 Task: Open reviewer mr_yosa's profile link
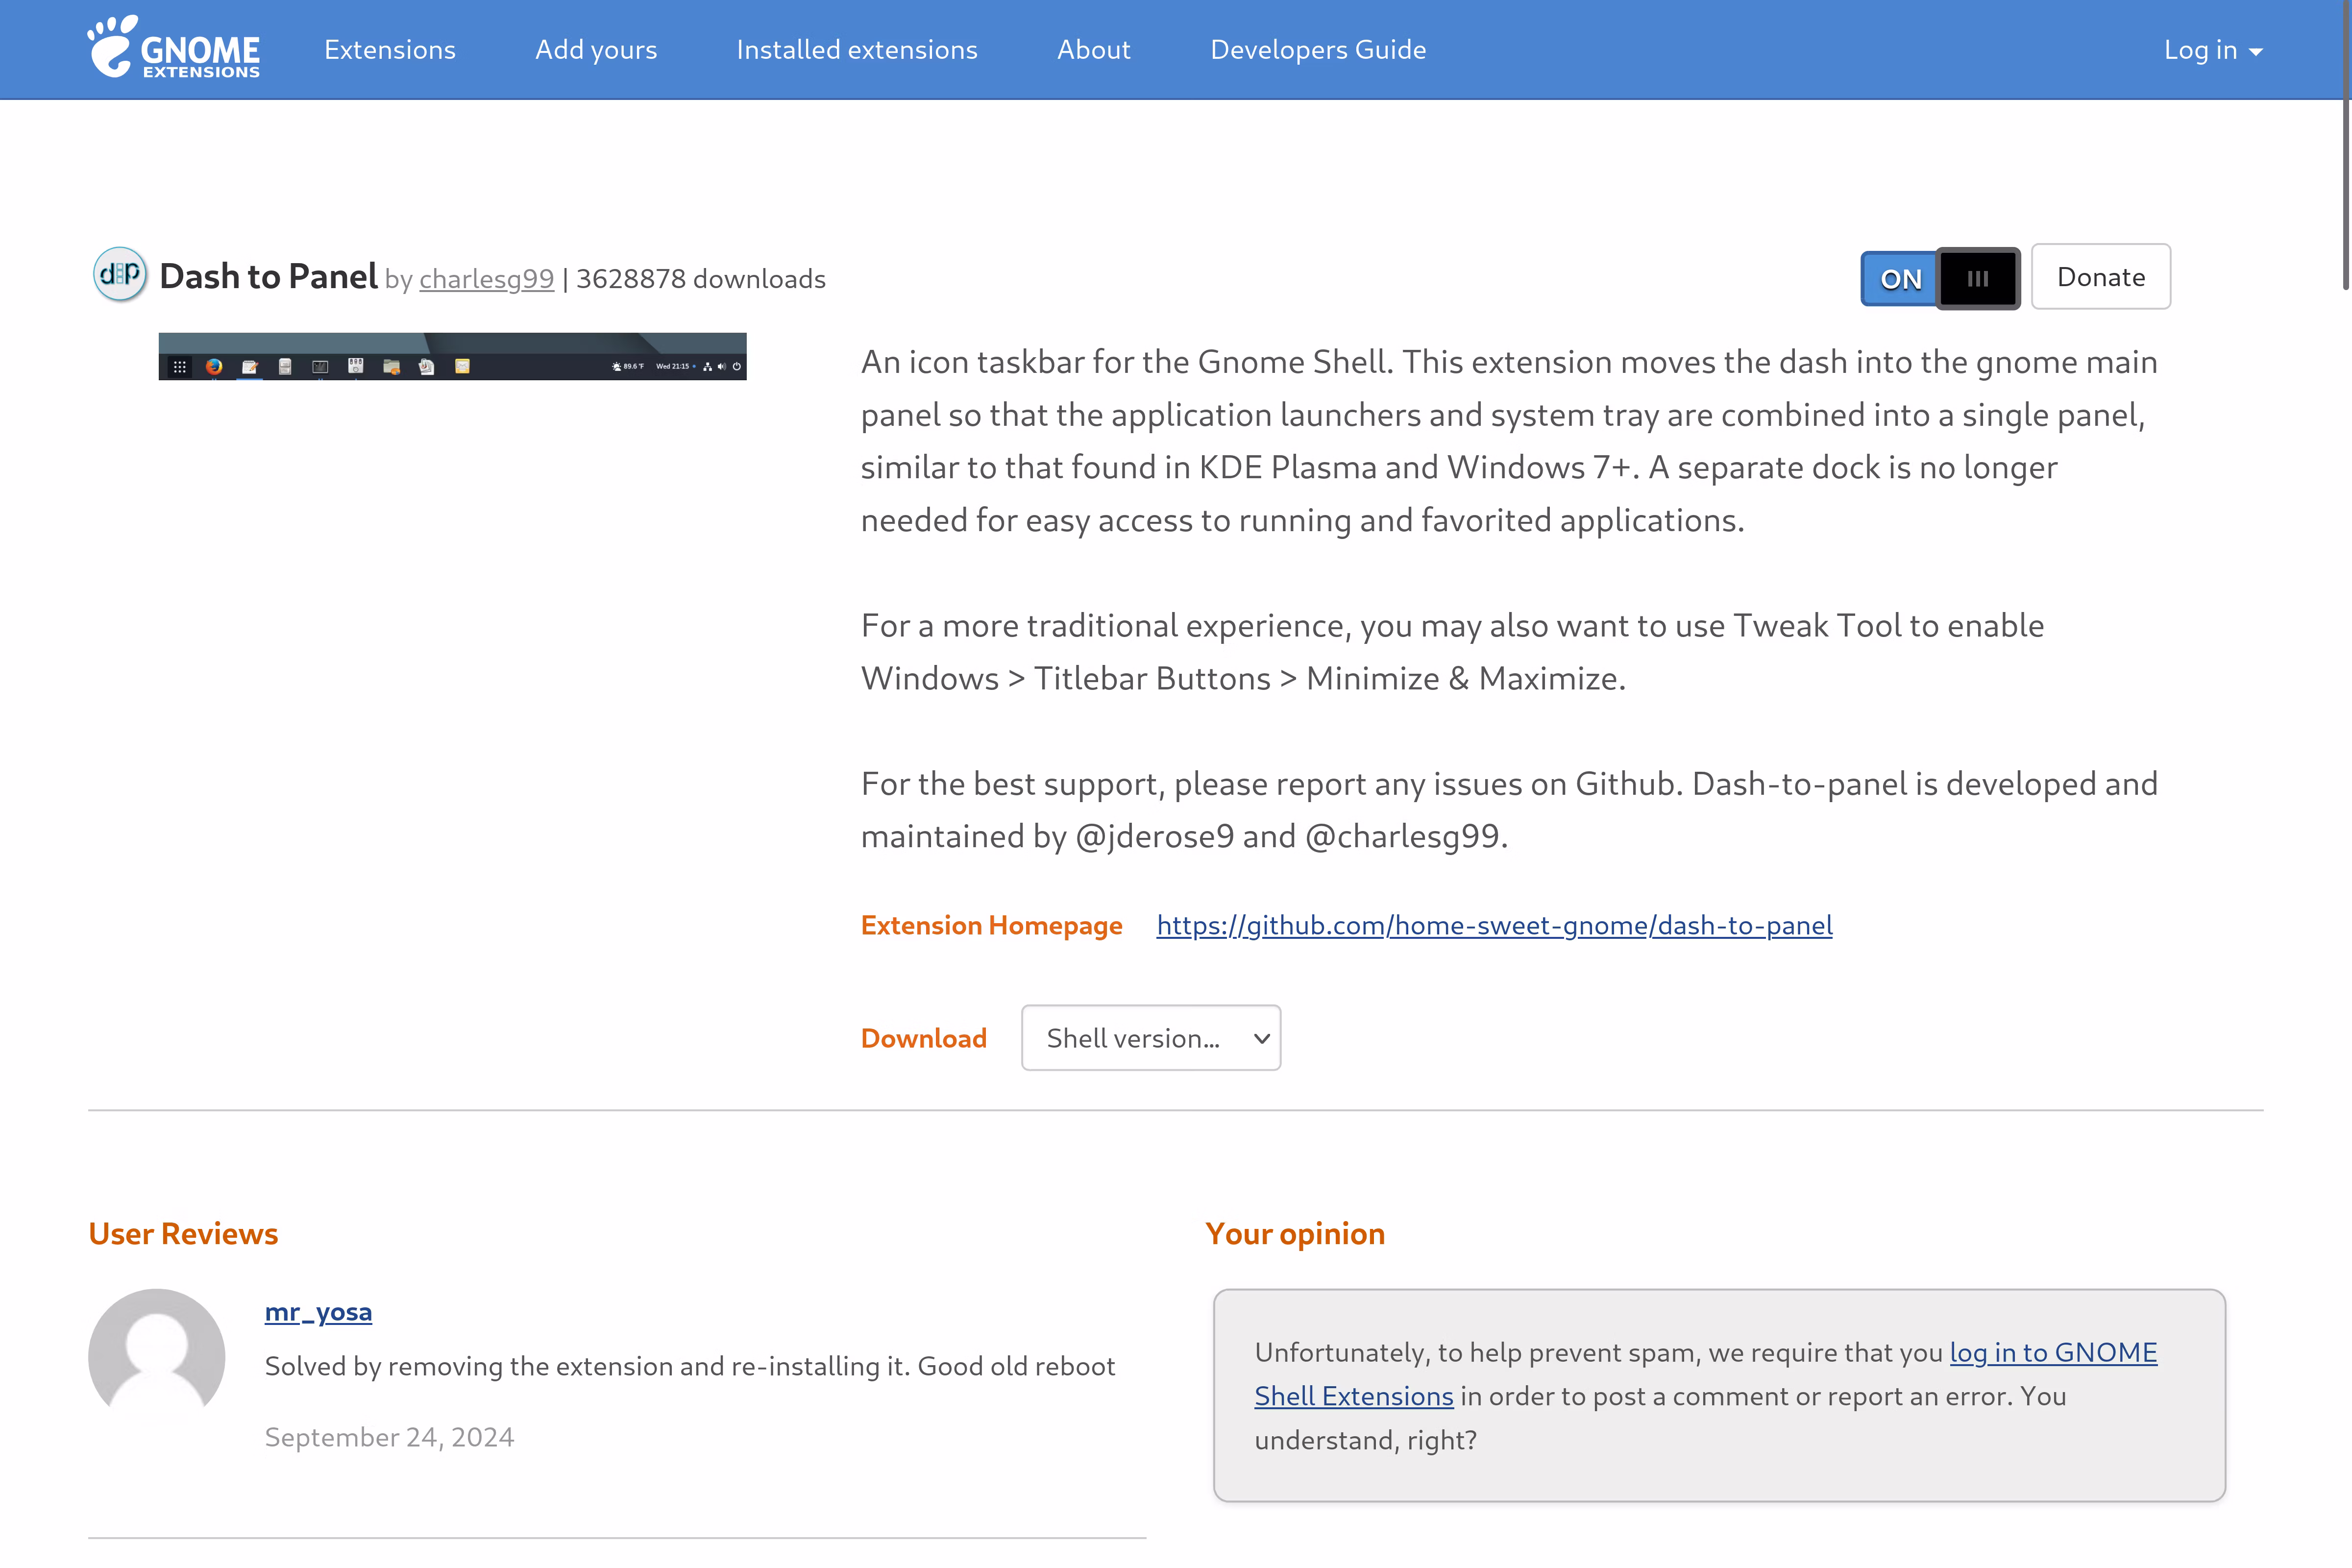(x=318, y=1312)
